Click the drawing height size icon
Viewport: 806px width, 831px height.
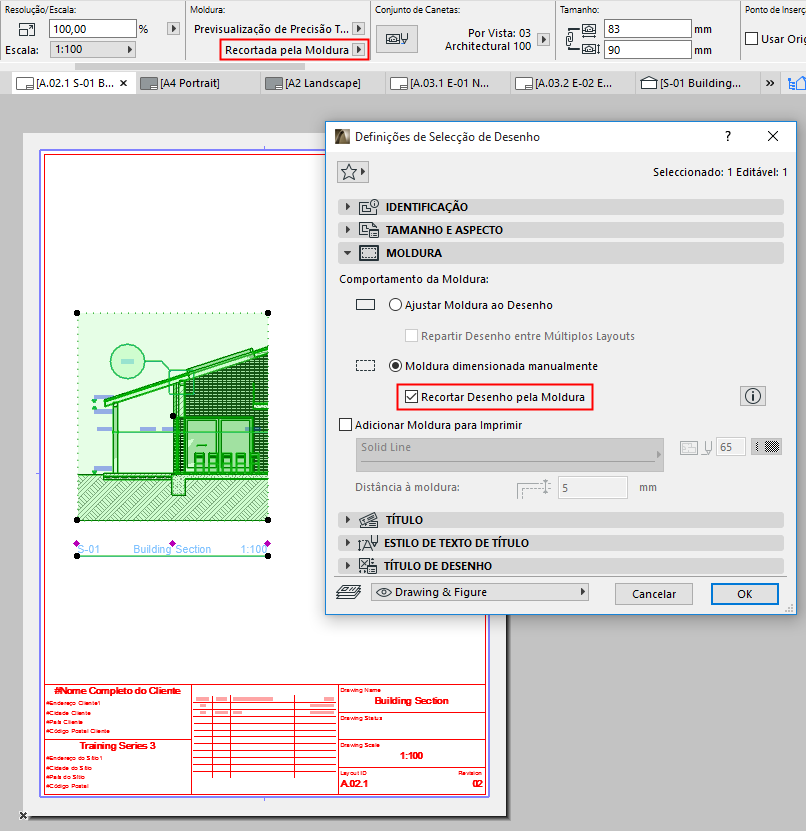pos(590,49)
